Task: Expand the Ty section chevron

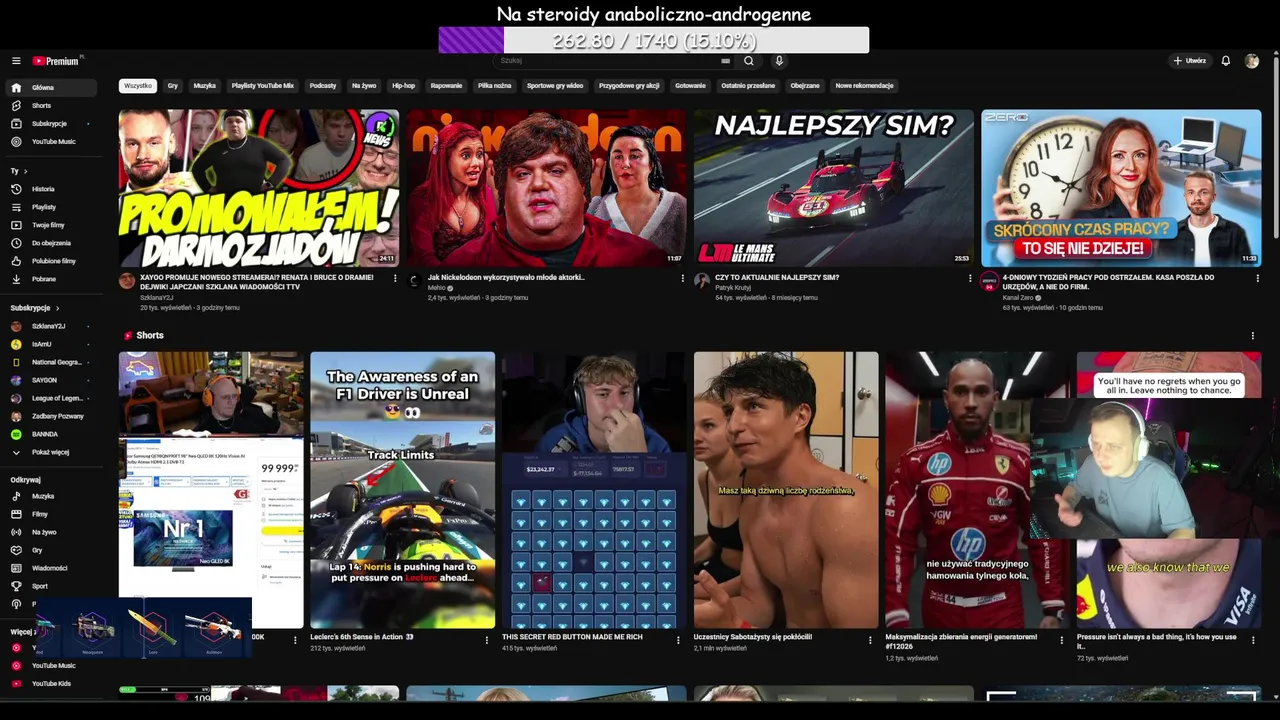Action: click(x=24, y=171)
